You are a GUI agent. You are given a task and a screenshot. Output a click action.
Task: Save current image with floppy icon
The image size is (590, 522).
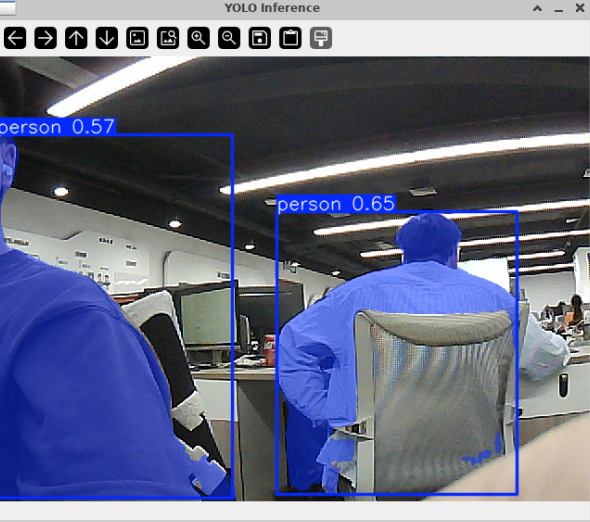click(x=260, y=38)
